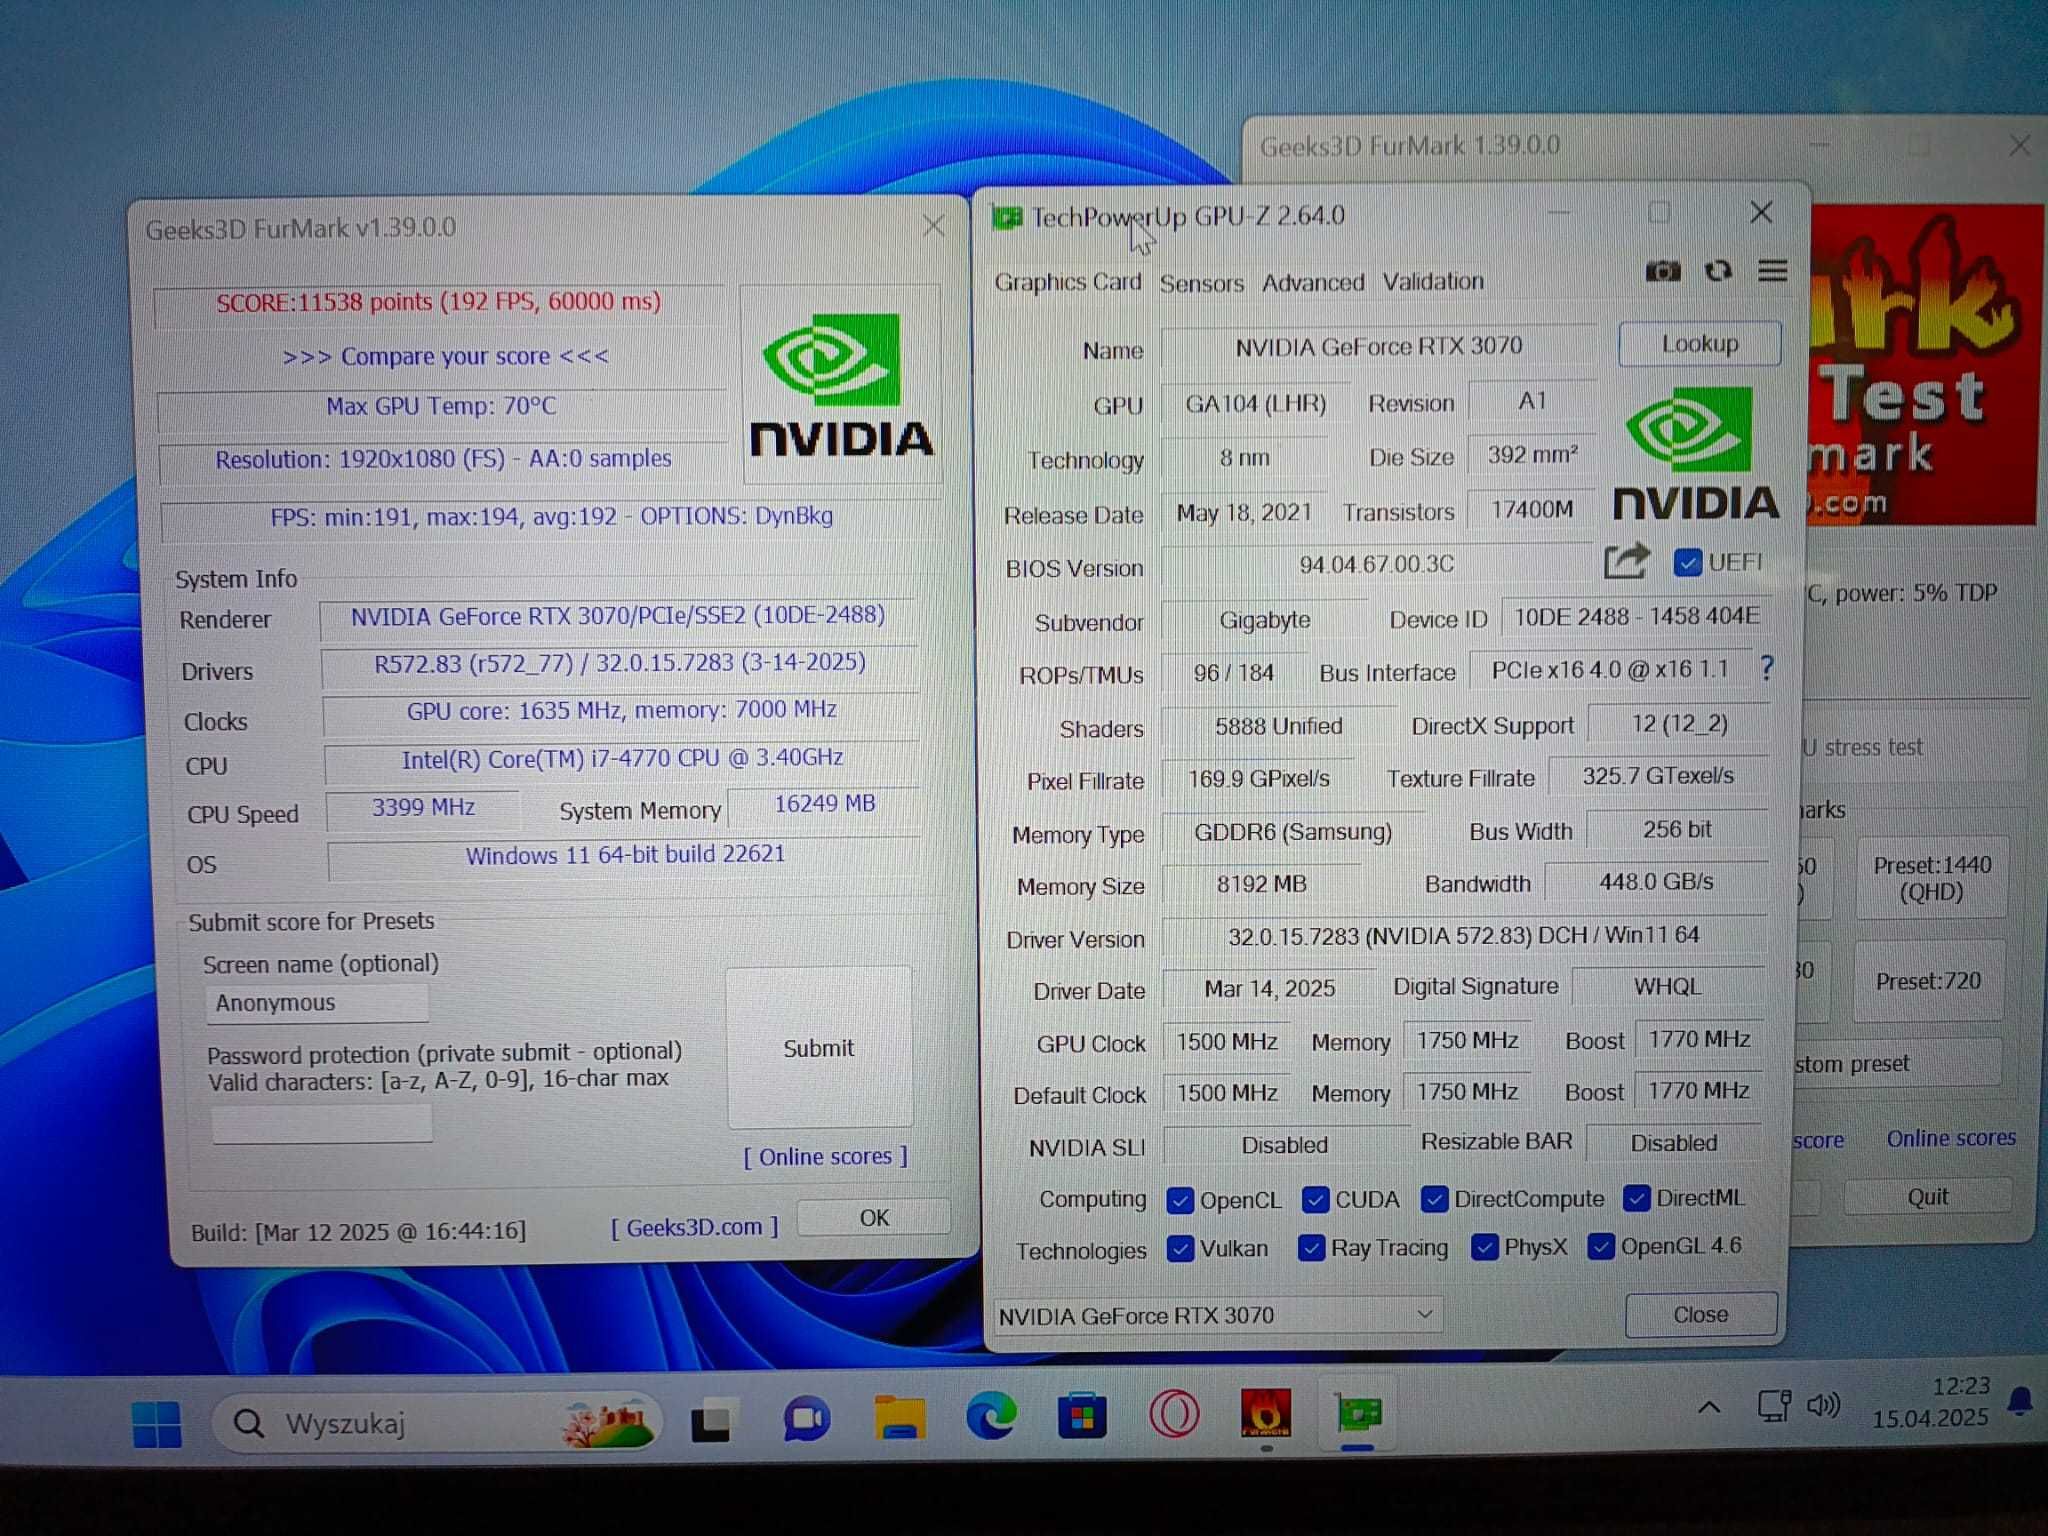Open Online scores in the FurMark main window
Screen dimensions: 2048x1536
[1951, 1138]
